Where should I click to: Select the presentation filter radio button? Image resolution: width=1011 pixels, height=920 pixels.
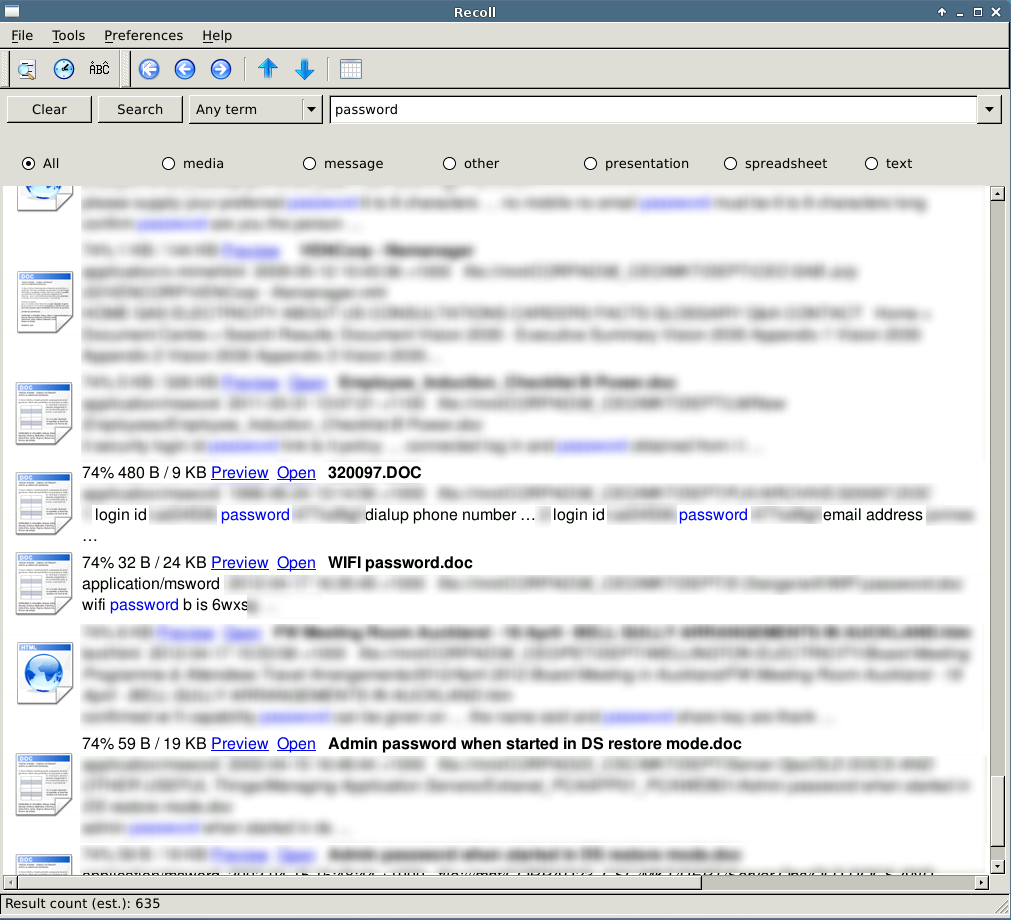pos(590,164)
